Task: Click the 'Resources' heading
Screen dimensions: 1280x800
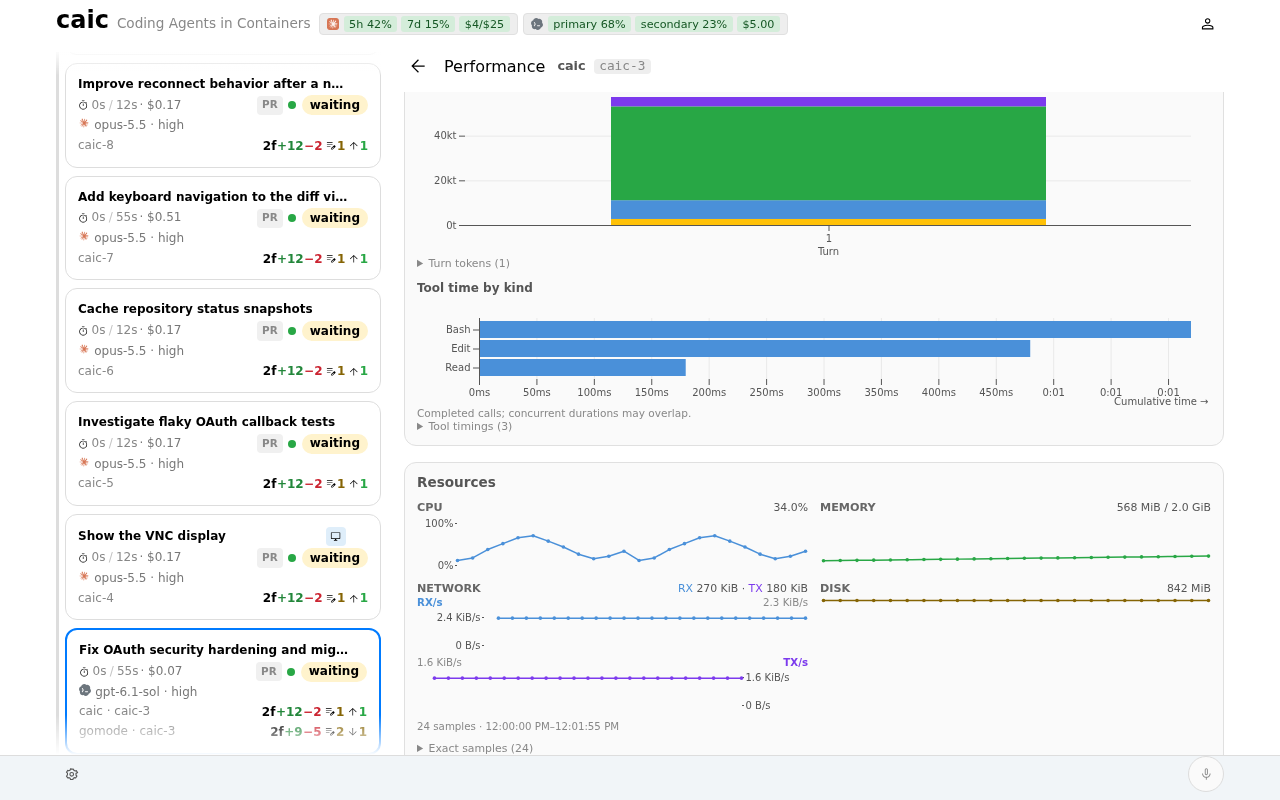Action: click(456, 482)
